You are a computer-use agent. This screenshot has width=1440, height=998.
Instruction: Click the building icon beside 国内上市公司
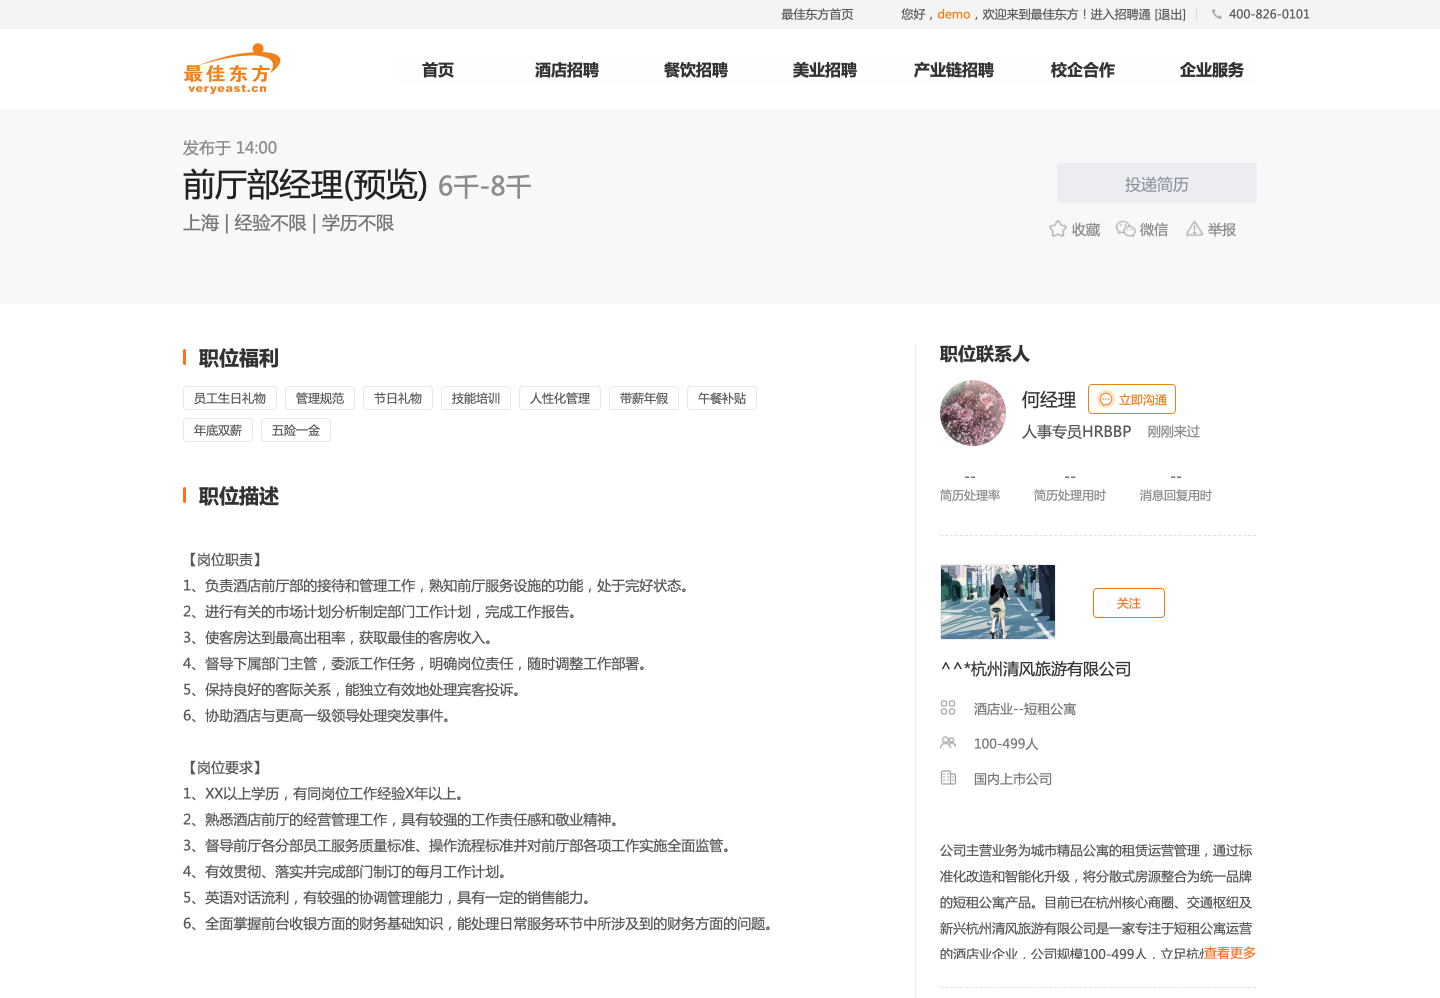coord(948,778)
